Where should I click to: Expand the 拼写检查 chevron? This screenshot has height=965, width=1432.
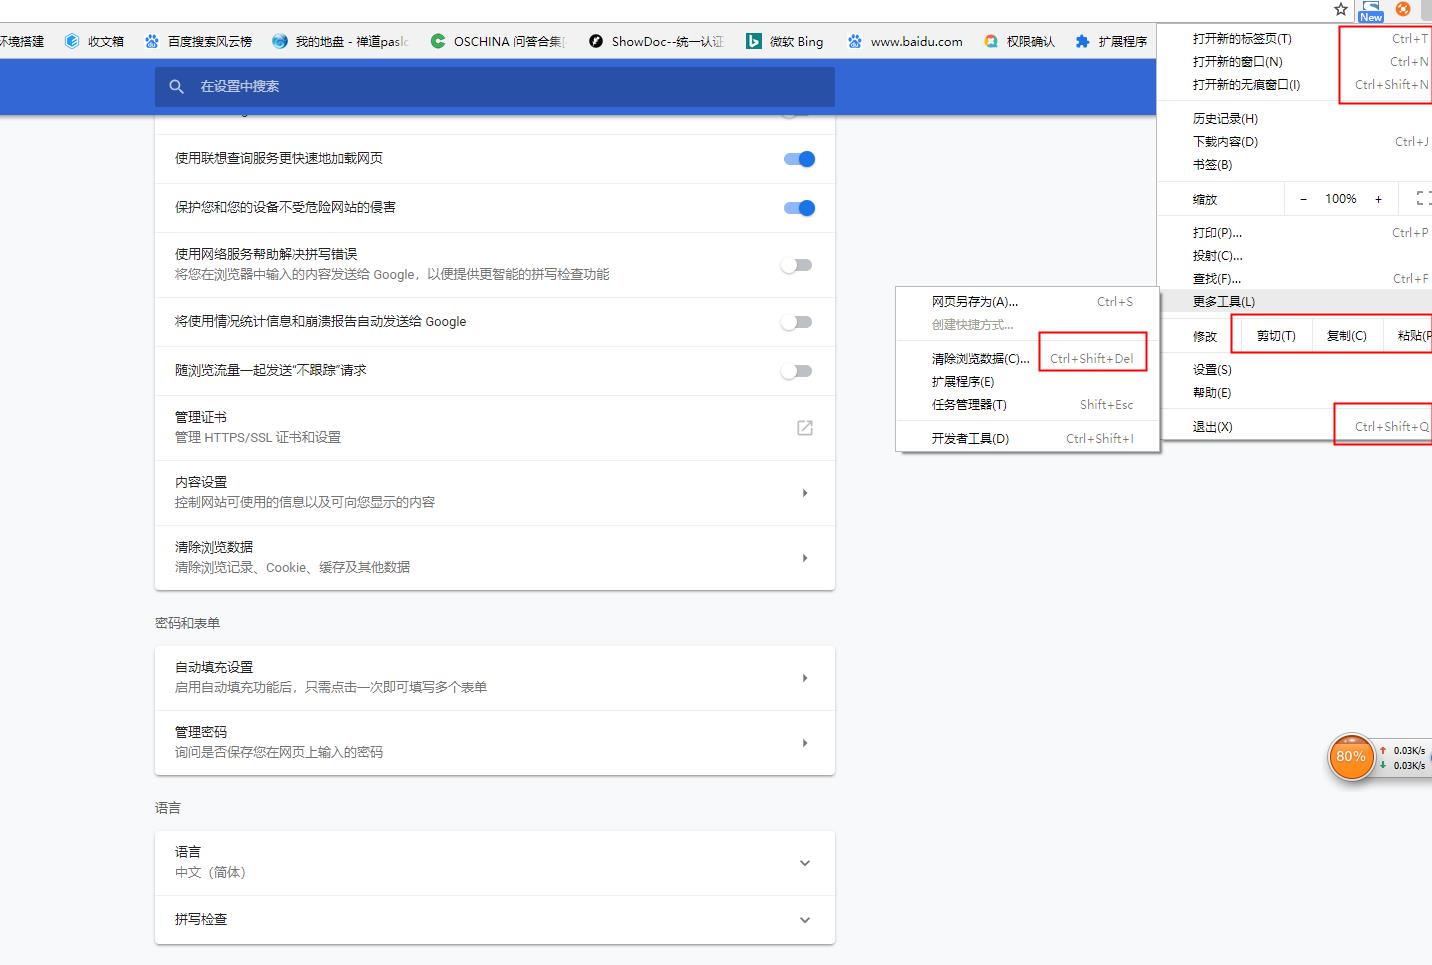[x=805, y=920]
